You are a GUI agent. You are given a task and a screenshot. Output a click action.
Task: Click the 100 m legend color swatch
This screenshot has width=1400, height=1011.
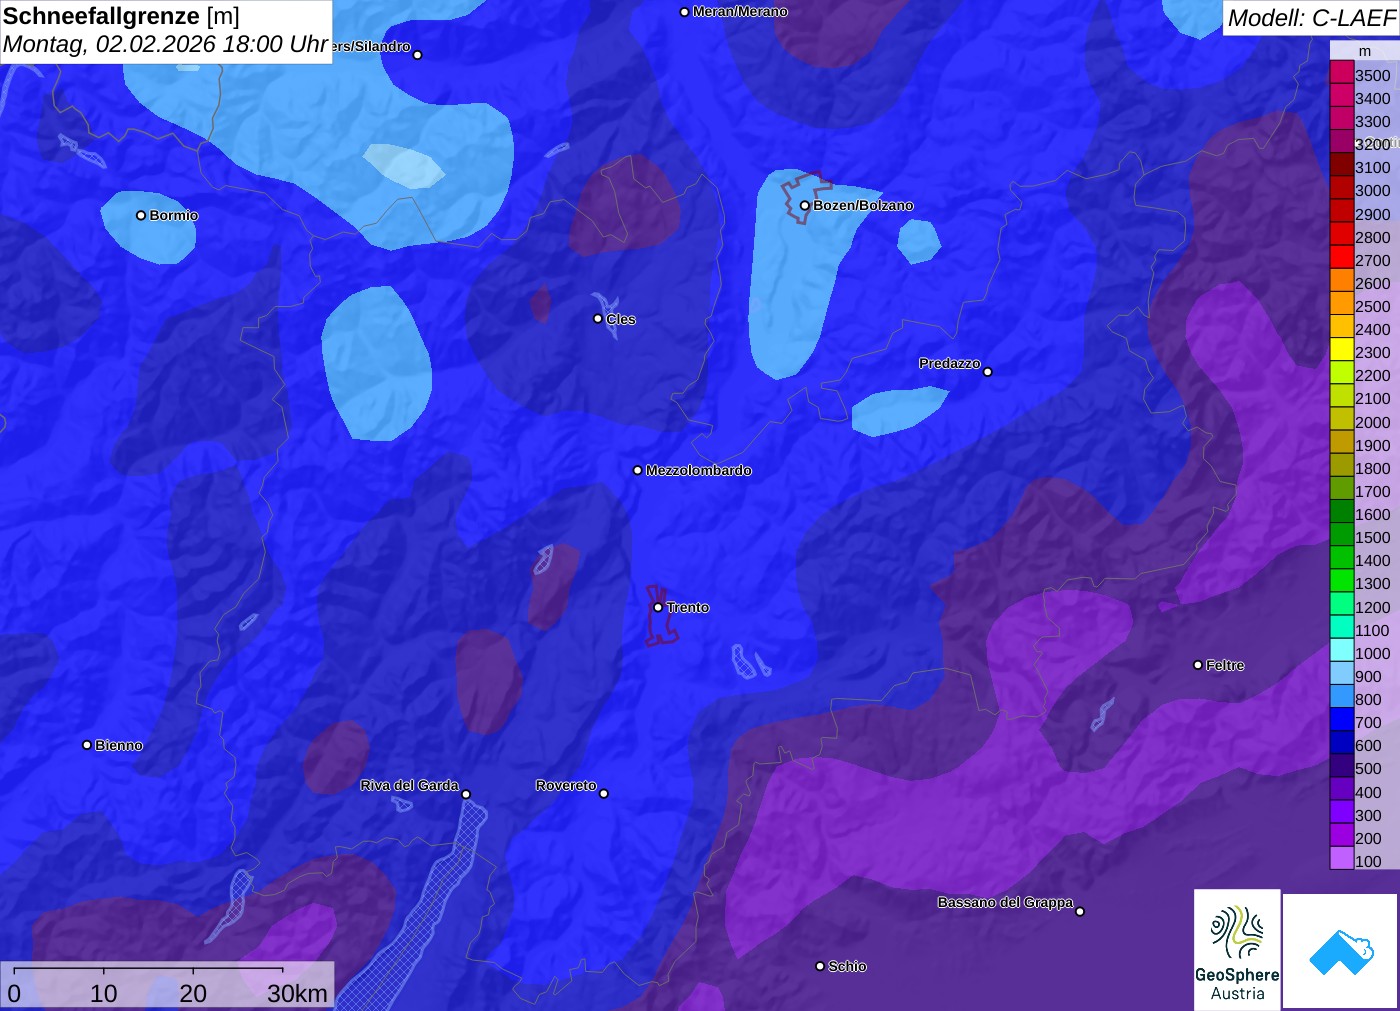coord(1342,858)
